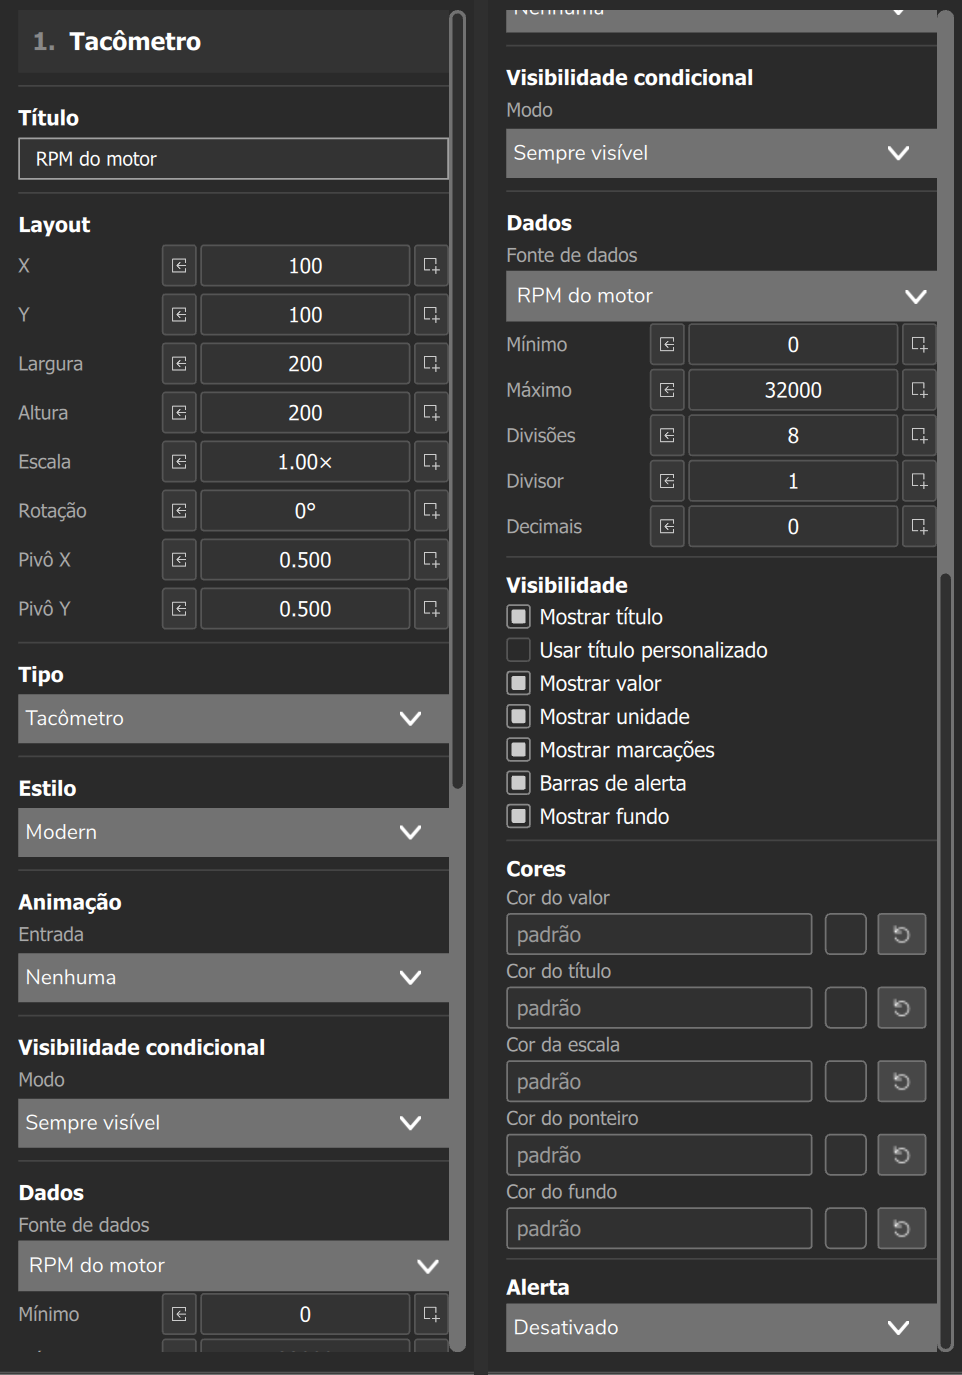Open the Tipo dropdown showing Tacômetro
Viewport: 962px width, 1375px height.
[233, 719]
